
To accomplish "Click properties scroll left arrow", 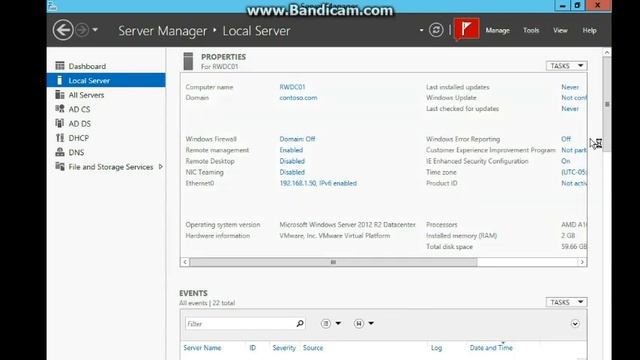I will pos(185,262).
